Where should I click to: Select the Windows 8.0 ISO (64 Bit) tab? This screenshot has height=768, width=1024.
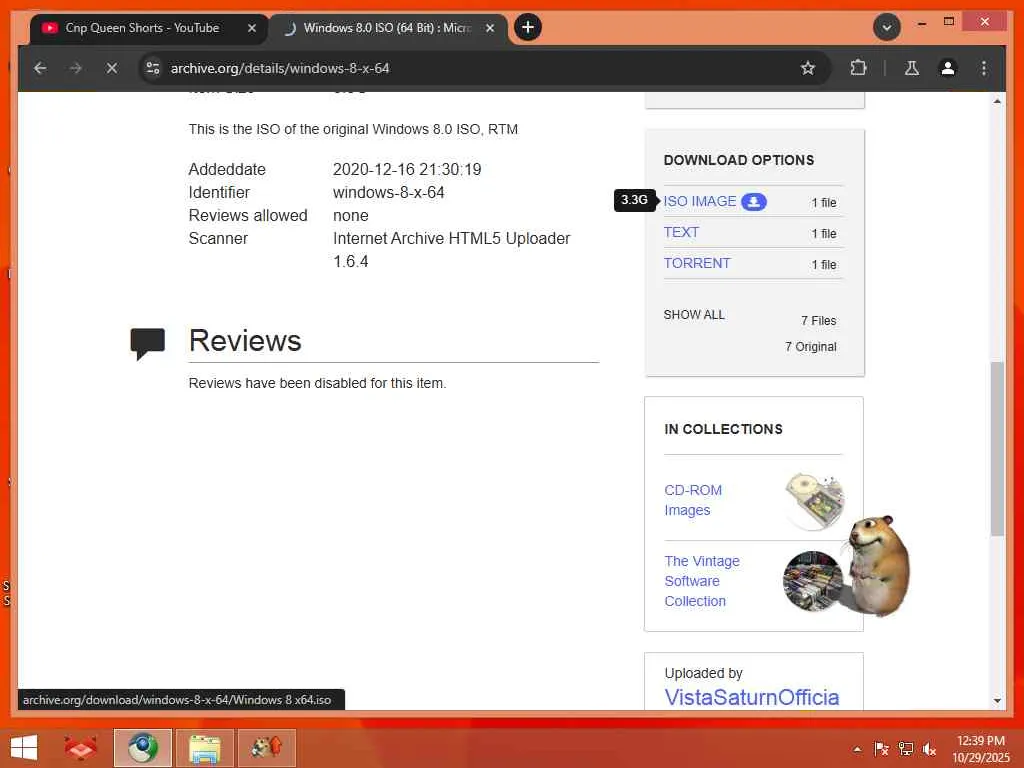coord(388,28)
